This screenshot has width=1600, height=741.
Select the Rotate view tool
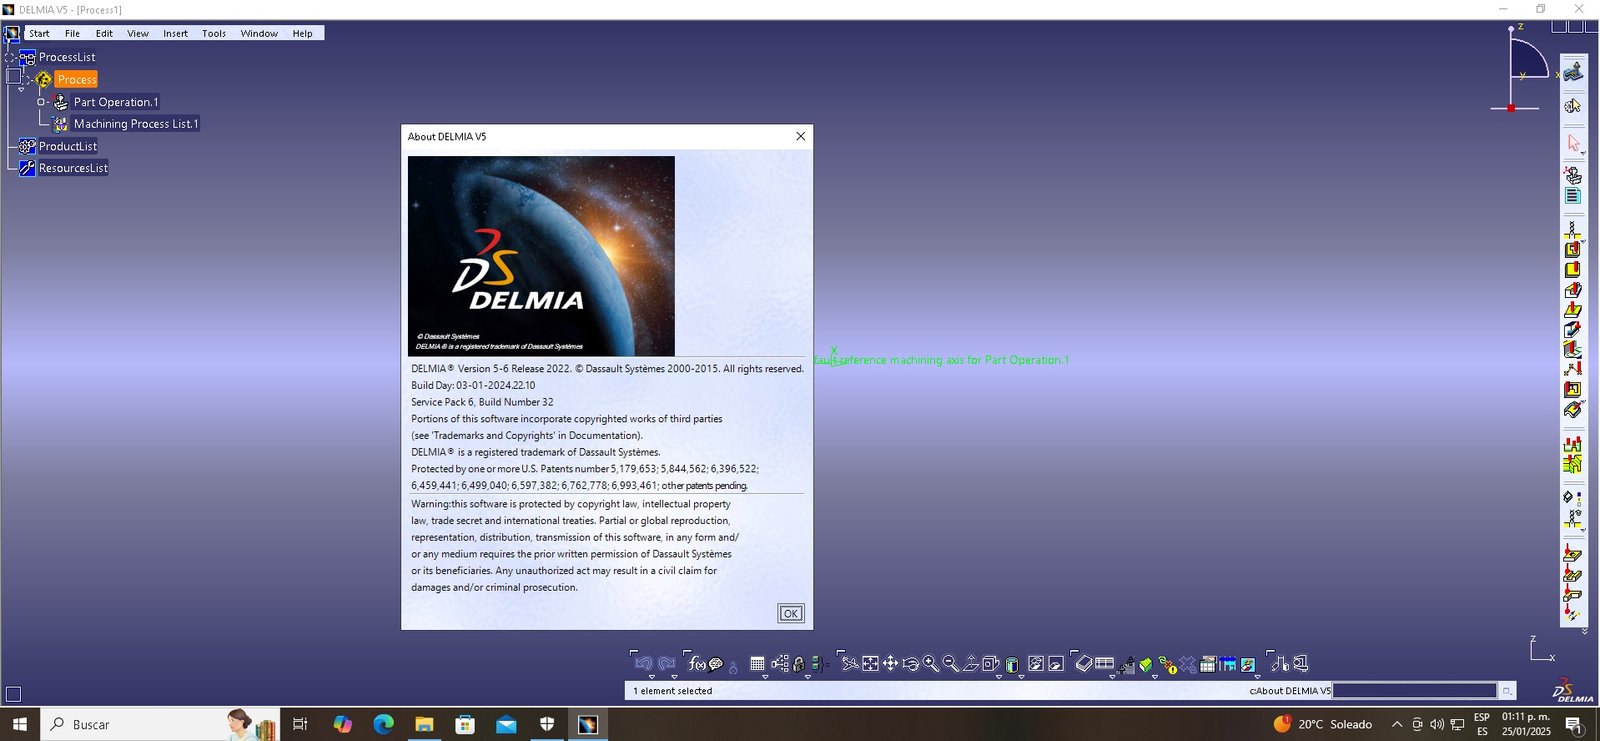pyautogui.click(x=910, y=663)
